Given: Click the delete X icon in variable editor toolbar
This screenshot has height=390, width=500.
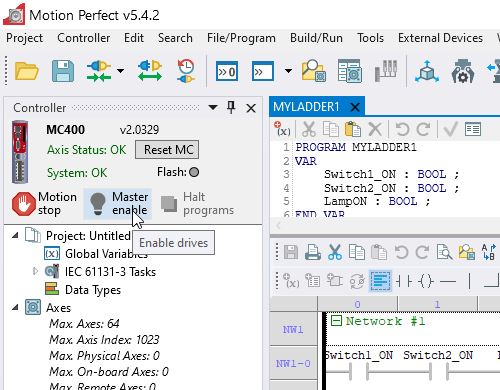Looking at the screenshot, I should tap(375, 129).
